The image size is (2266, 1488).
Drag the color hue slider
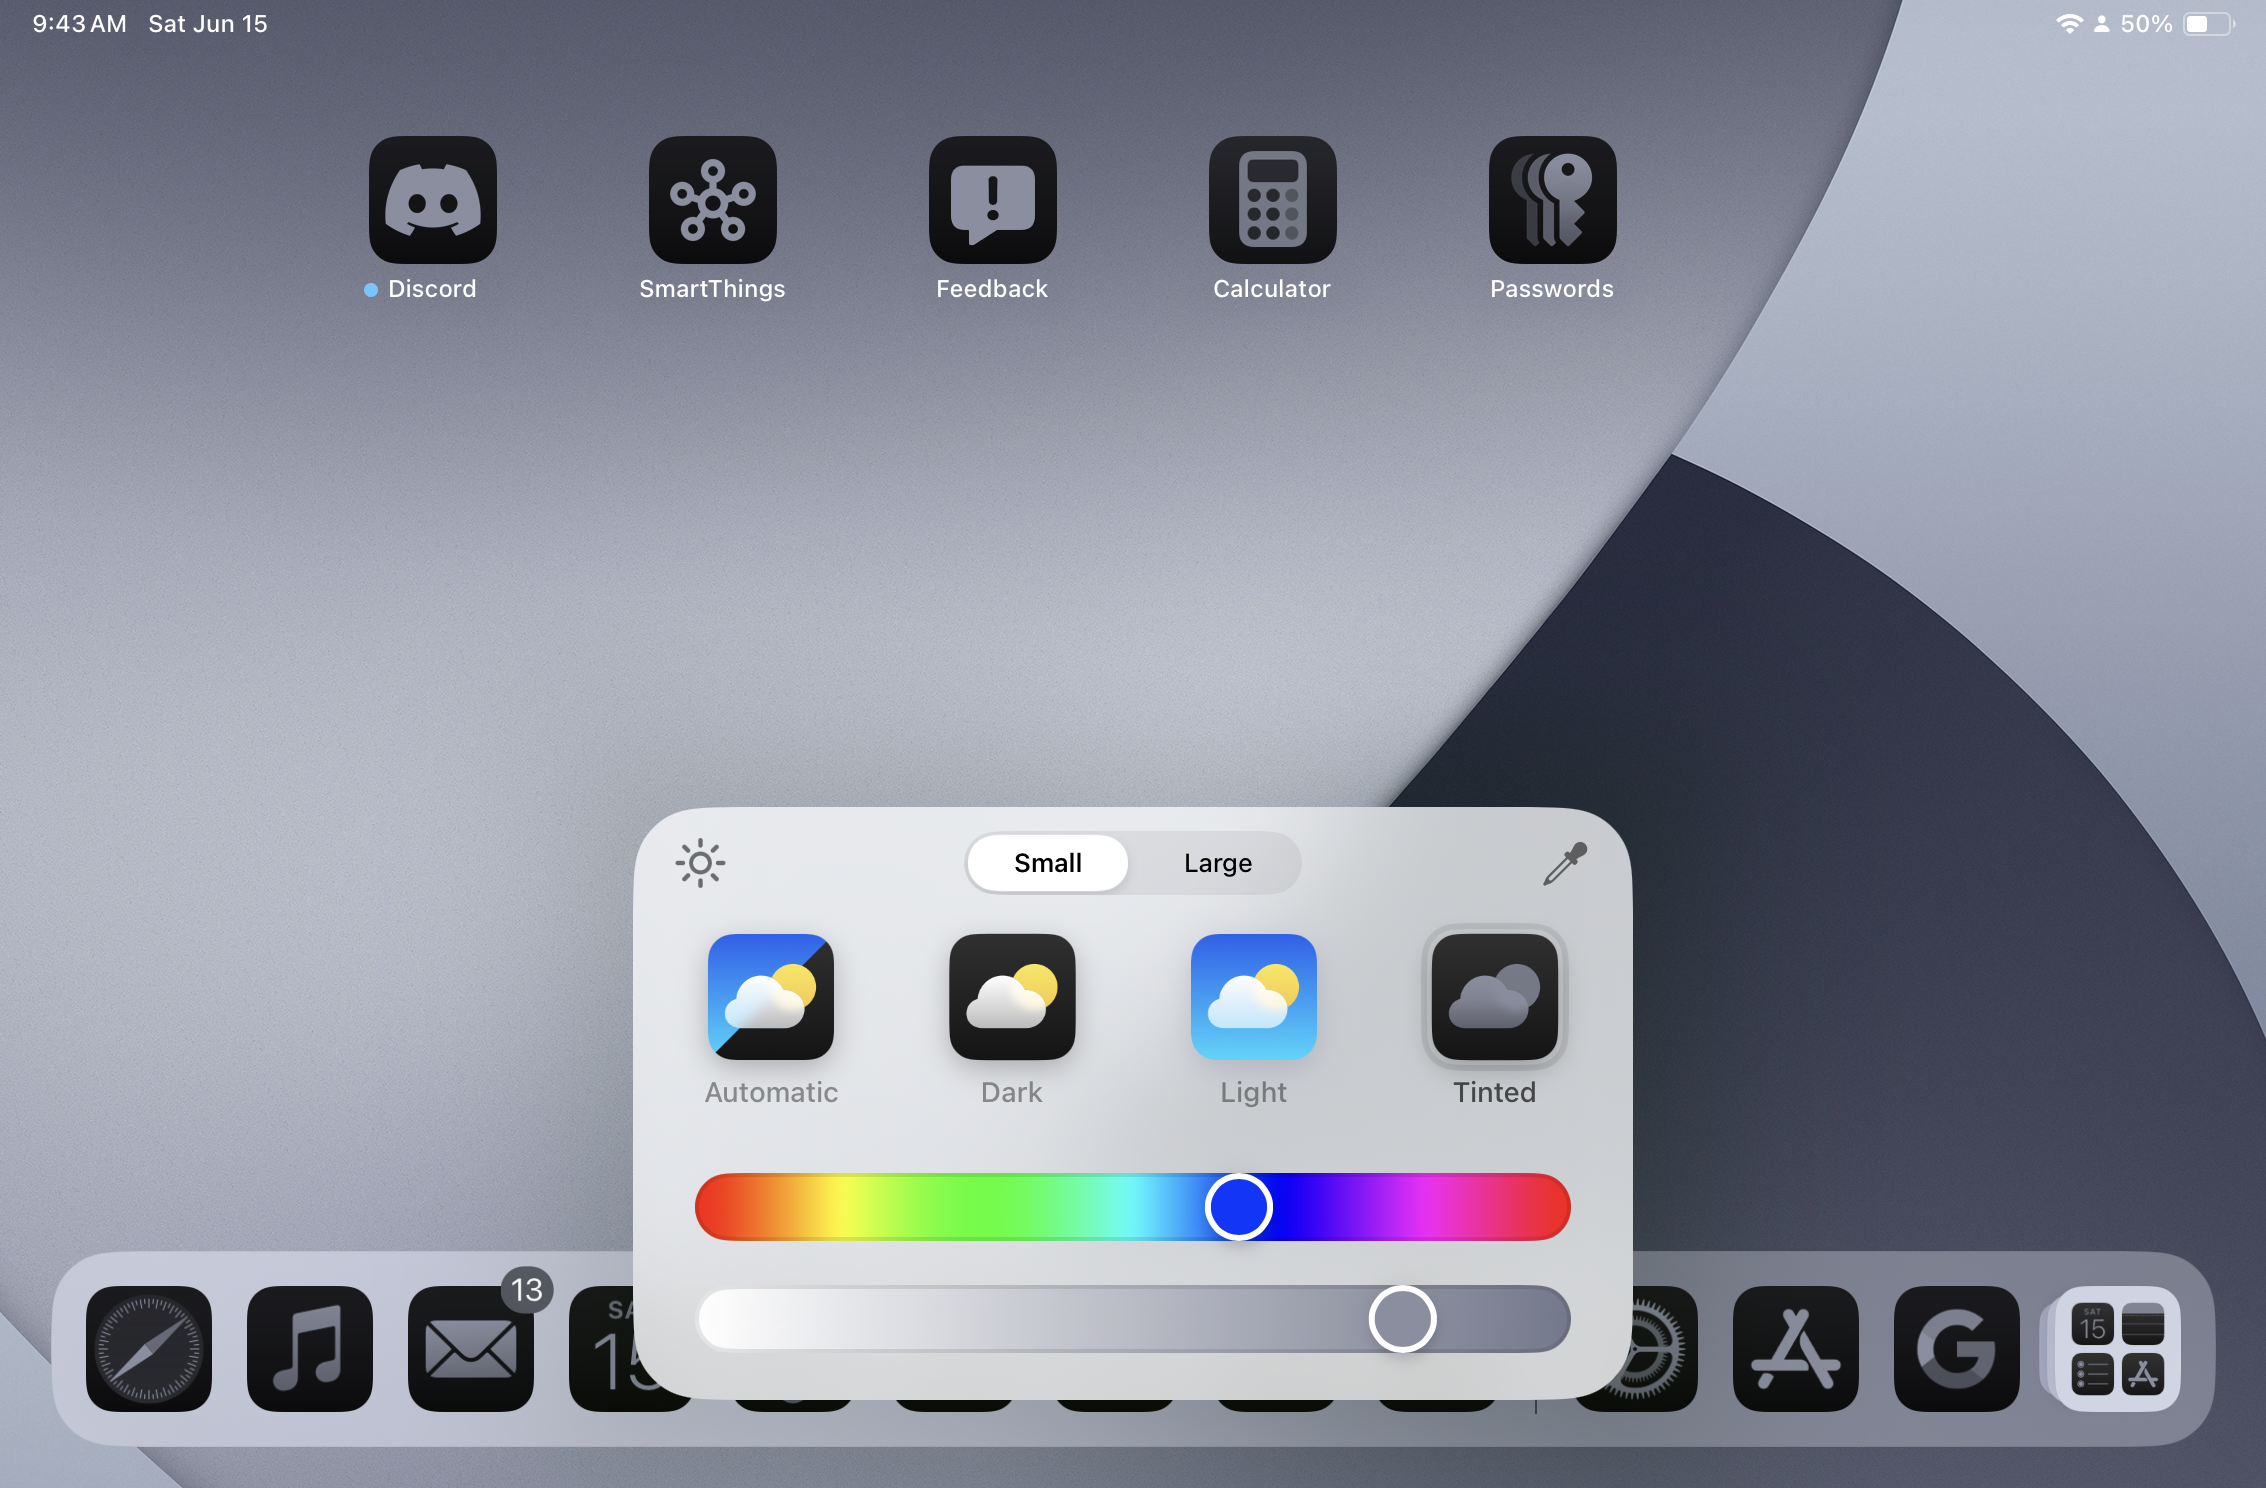[1243, 1202]
